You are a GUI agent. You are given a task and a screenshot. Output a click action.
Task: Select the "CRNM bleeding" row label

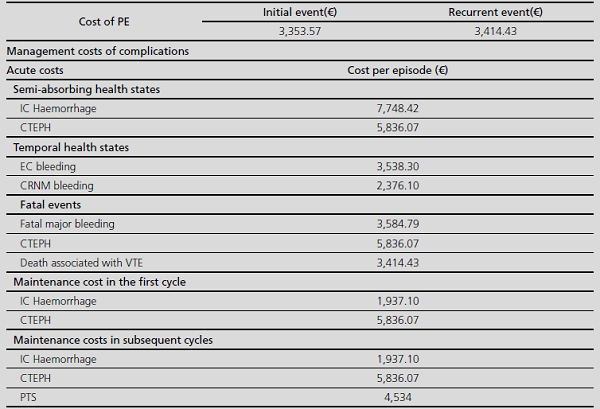point(56,185)
